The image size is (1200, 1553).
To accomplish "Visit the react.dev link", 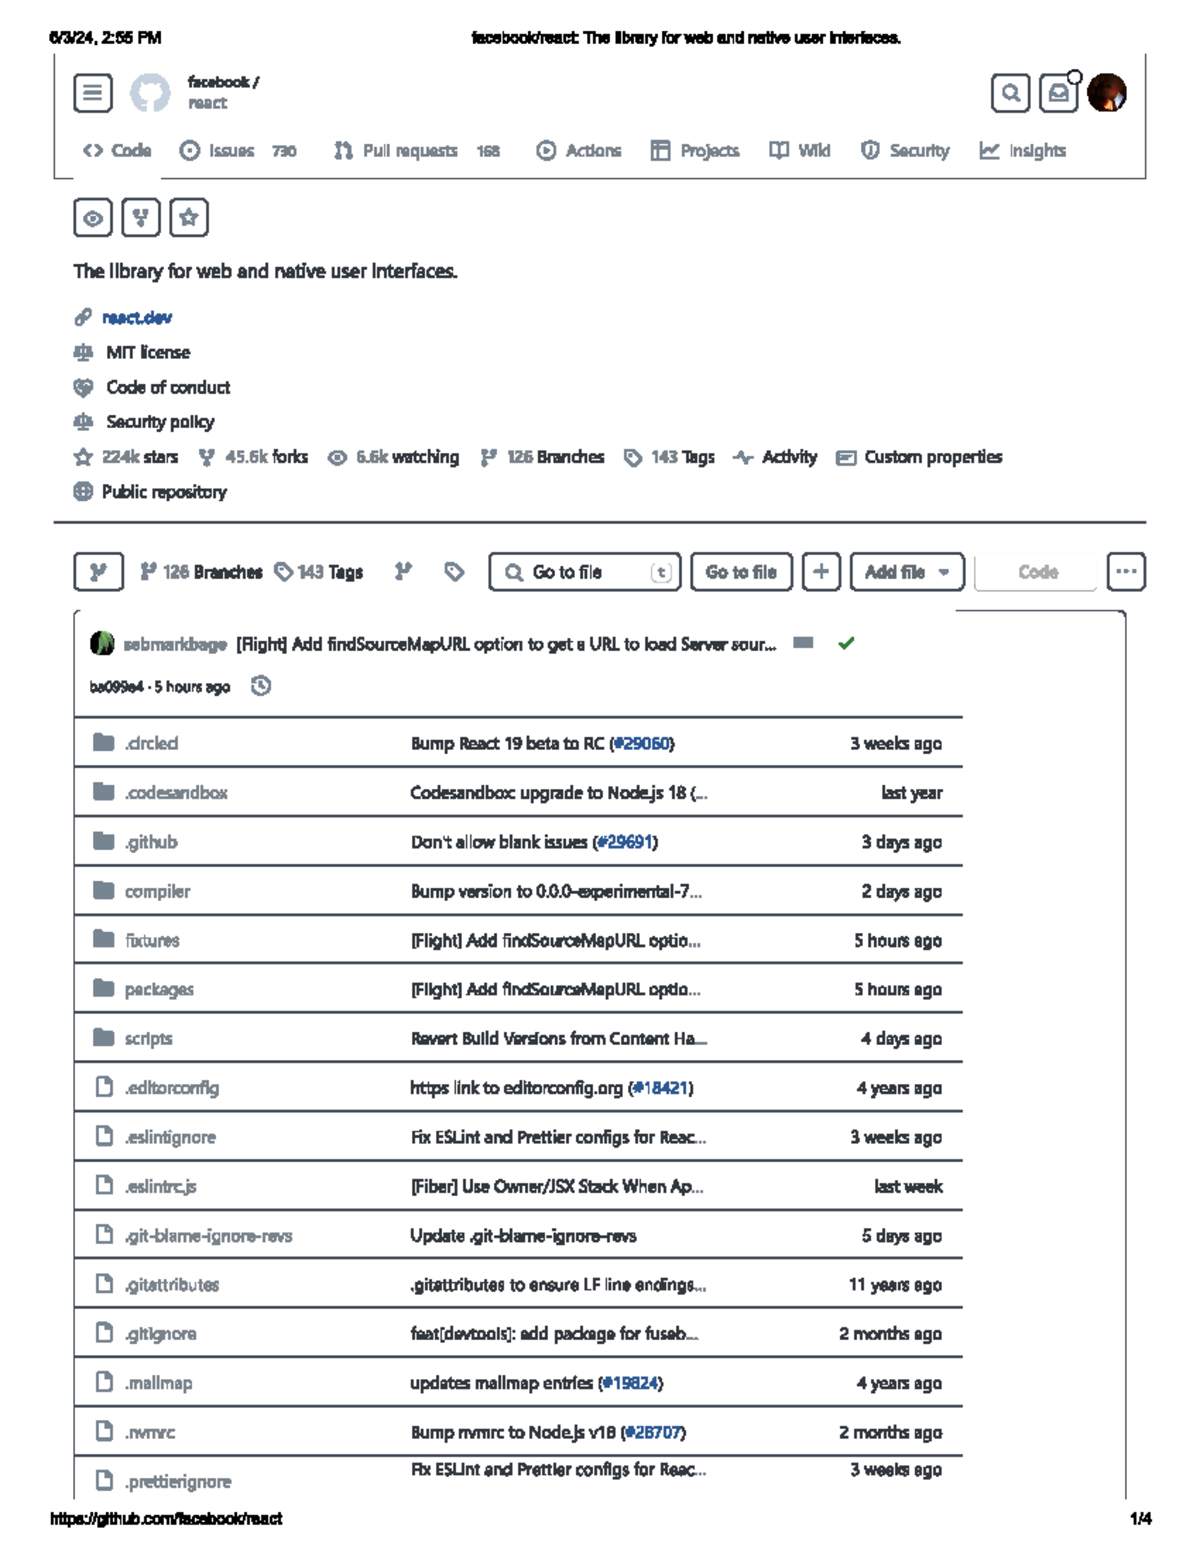I will click(137, 318).
